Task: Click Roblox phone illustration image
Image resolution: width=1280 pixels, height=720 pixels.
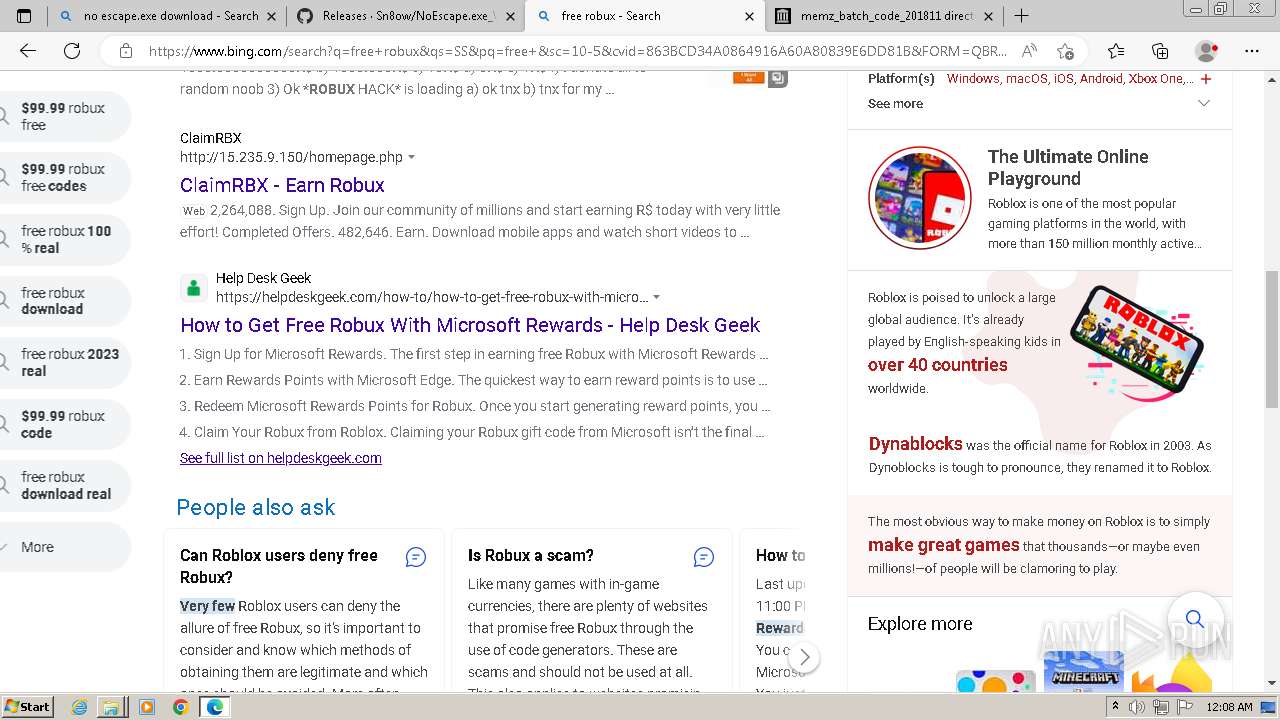Action: pyautogui.click(x=1136, y=340)
